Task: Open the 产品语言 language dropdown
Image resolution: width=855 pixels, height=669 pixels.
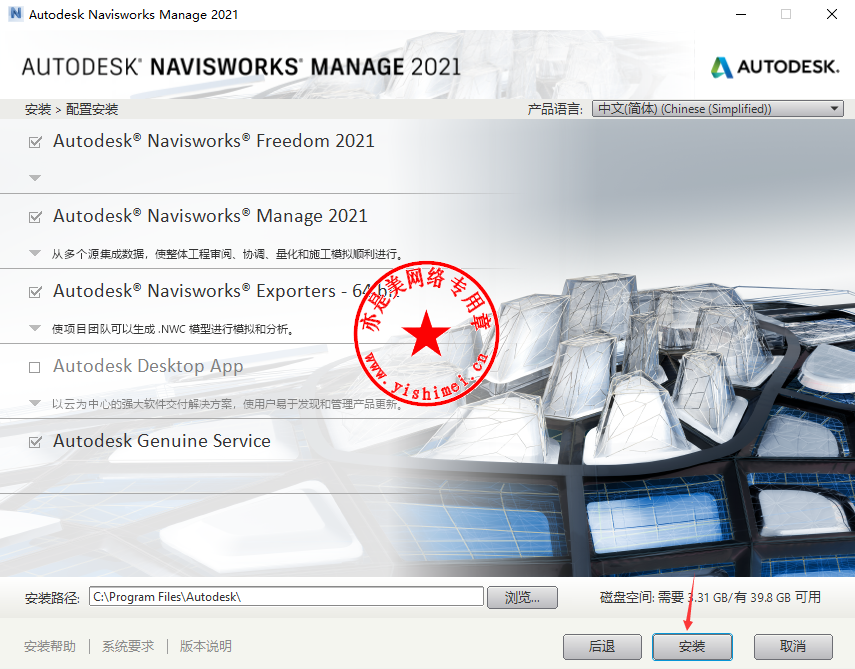Action: point(718,109)
